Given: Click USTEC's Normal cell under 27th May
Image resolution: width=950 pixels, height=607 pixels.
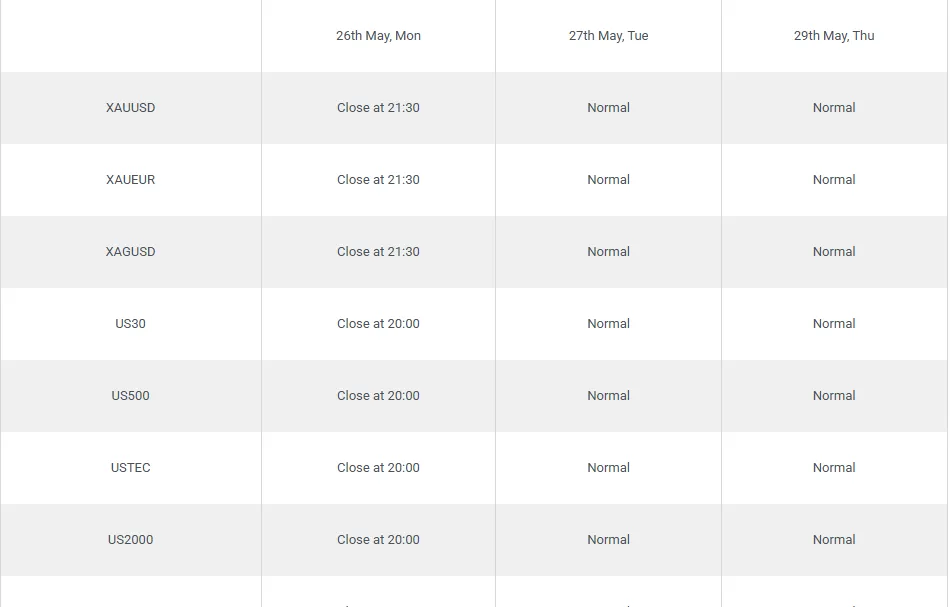Looking at the screenshot, I should [x=608, y=468].
